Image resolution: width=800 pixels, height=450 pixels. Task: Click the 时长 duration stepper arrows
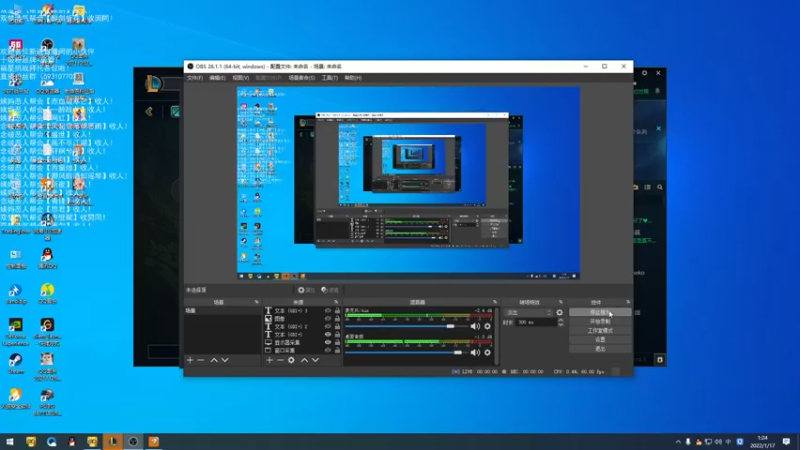561,322
